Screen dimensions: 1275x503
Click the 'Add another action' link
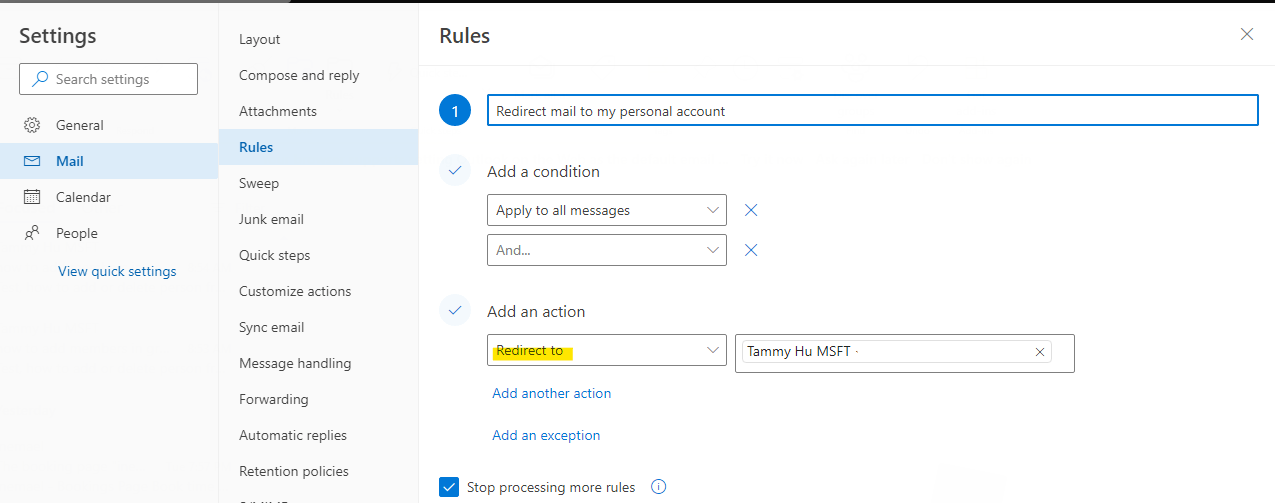(x=551, y=393)
